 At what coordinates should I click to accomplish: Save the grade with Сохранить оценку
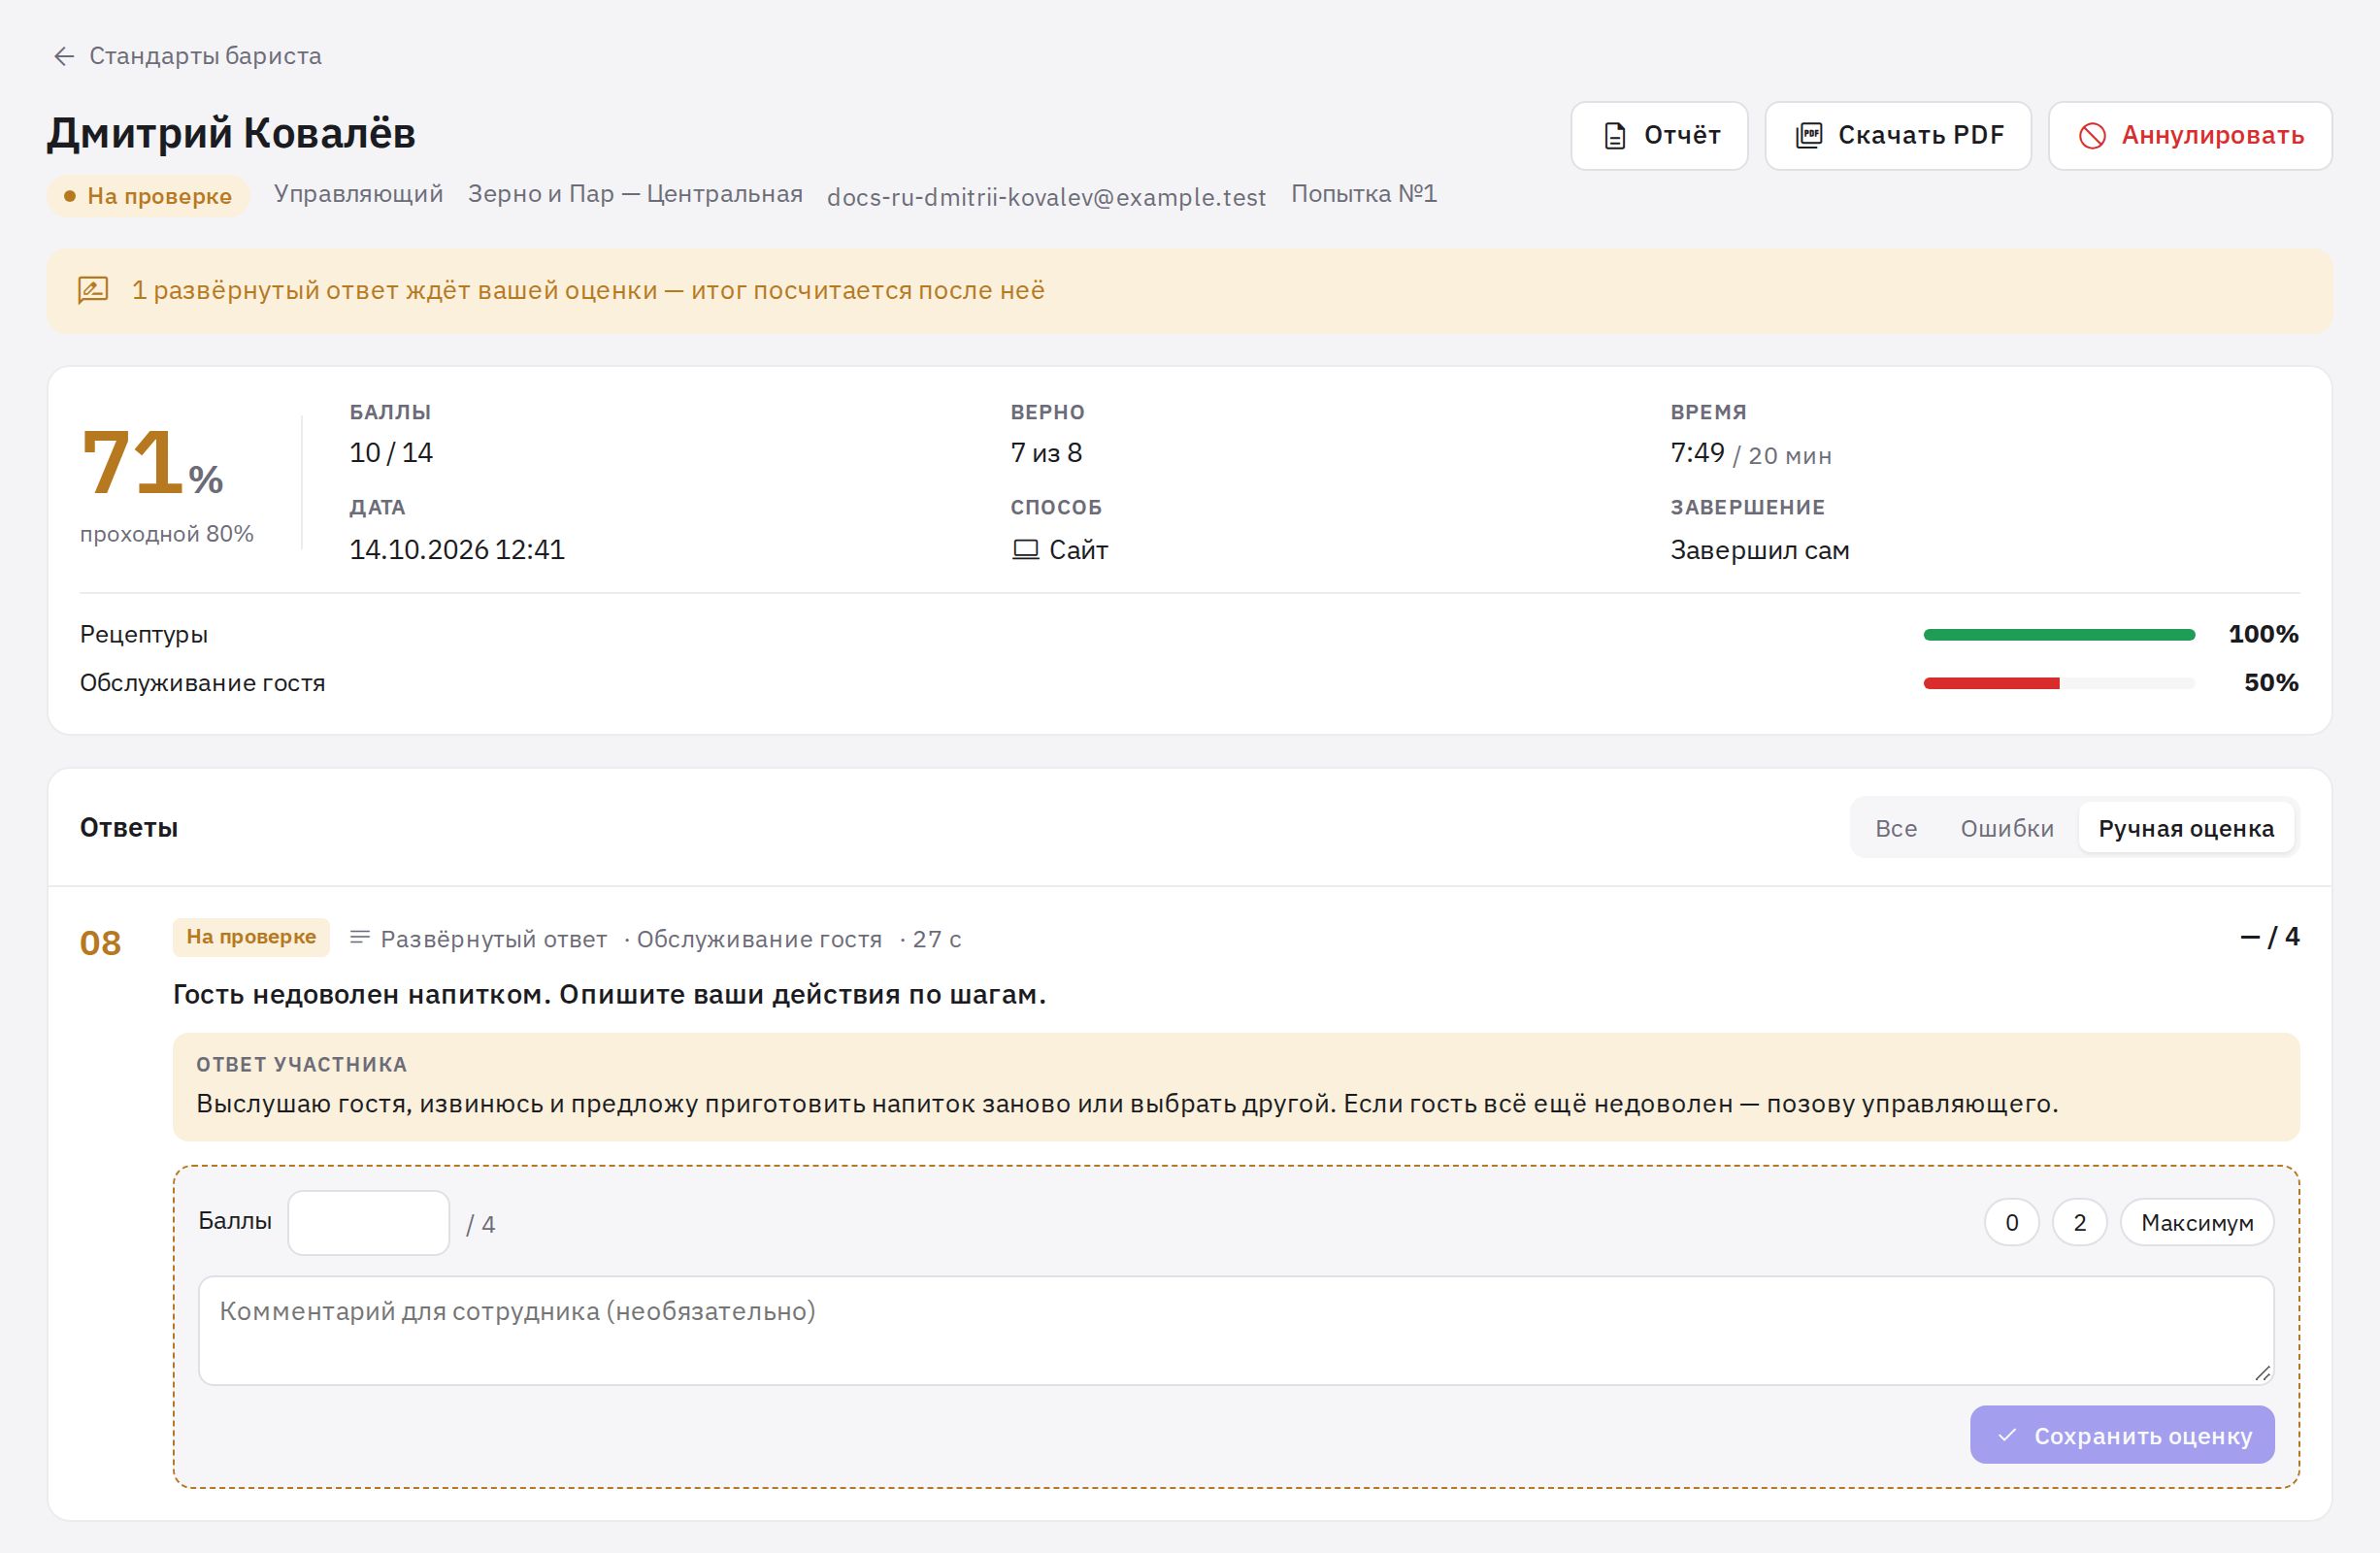[2122, 1435]
